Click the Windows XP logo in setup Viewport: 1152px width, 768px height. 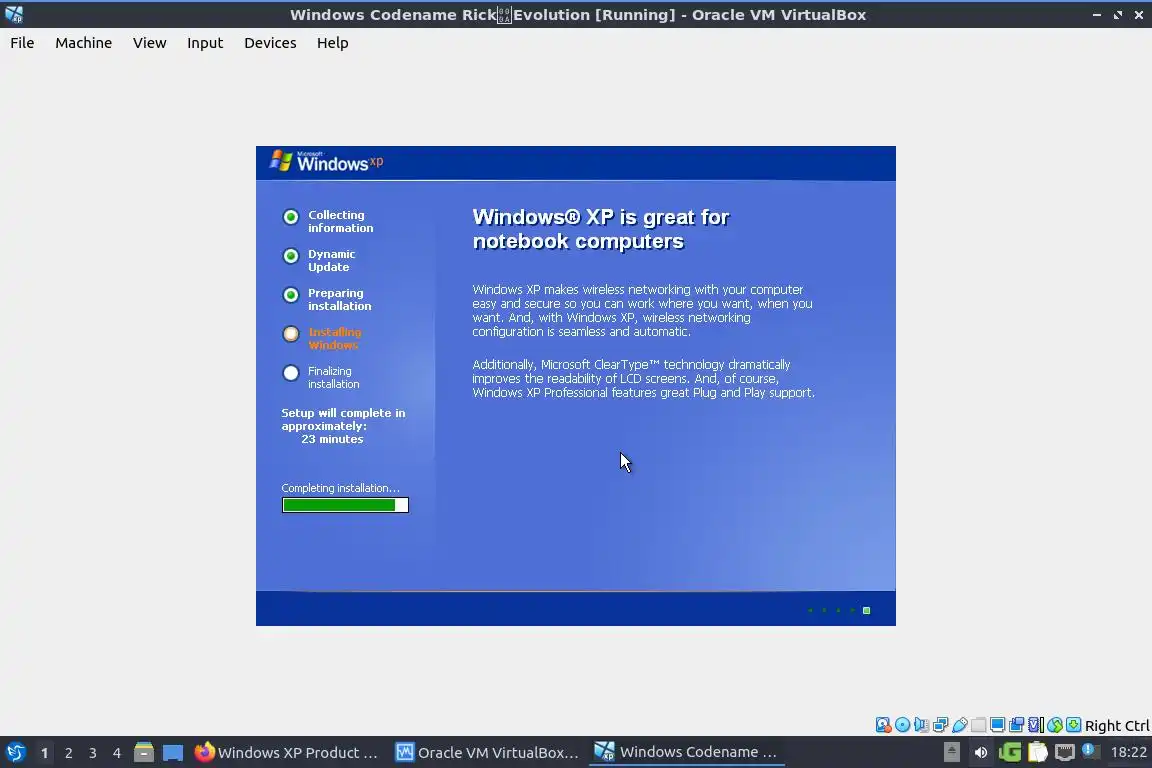pyautogui.click(x=326, y=162)
